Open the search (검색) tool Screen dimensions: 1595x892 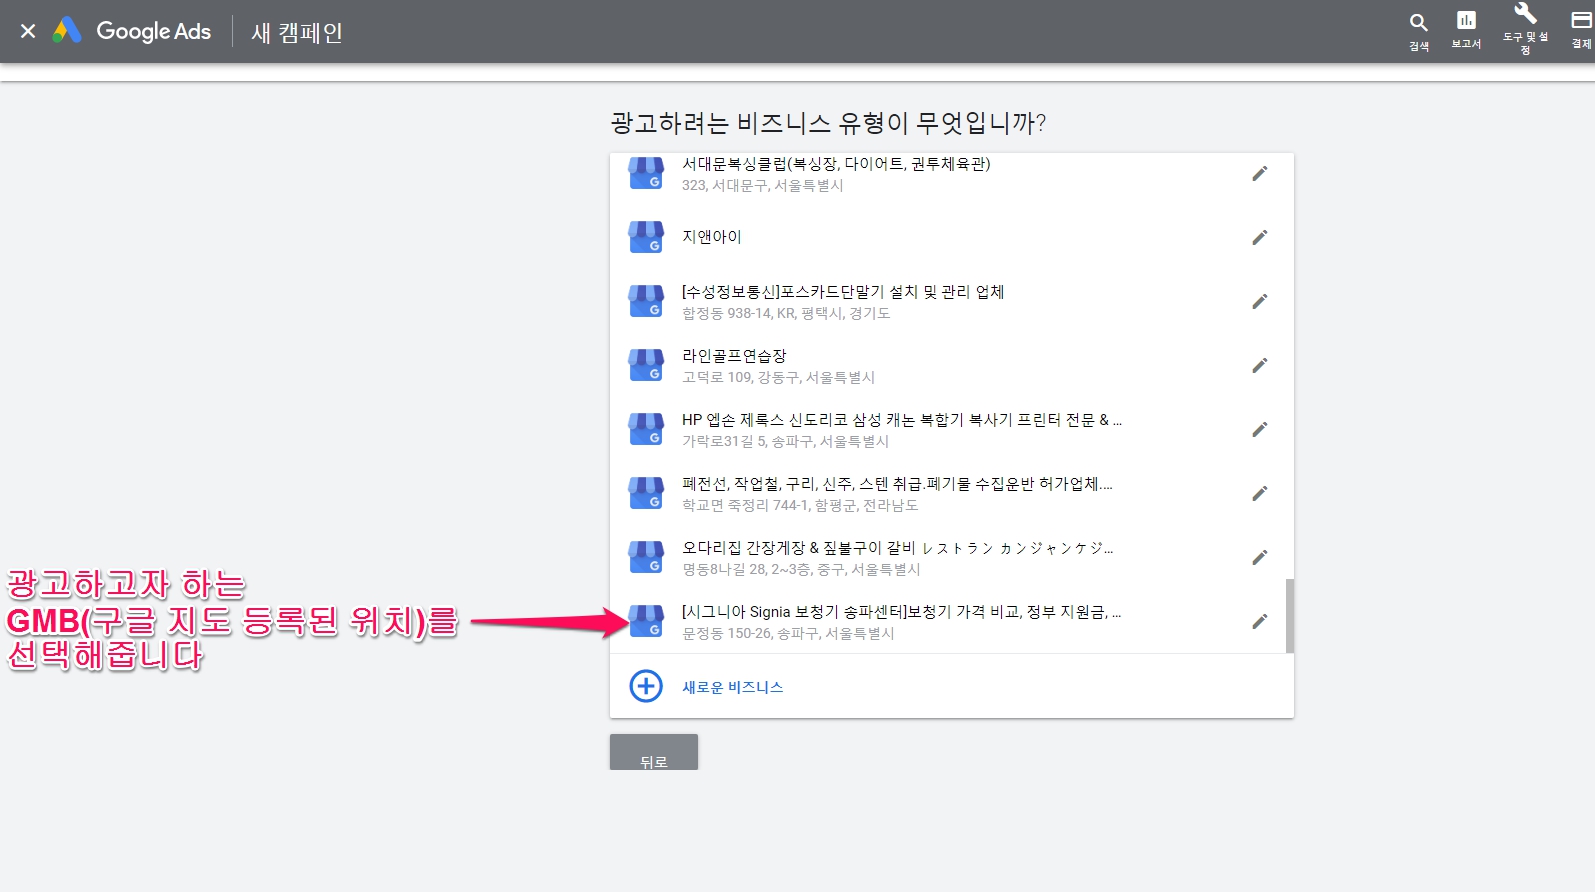[1418, 31]
